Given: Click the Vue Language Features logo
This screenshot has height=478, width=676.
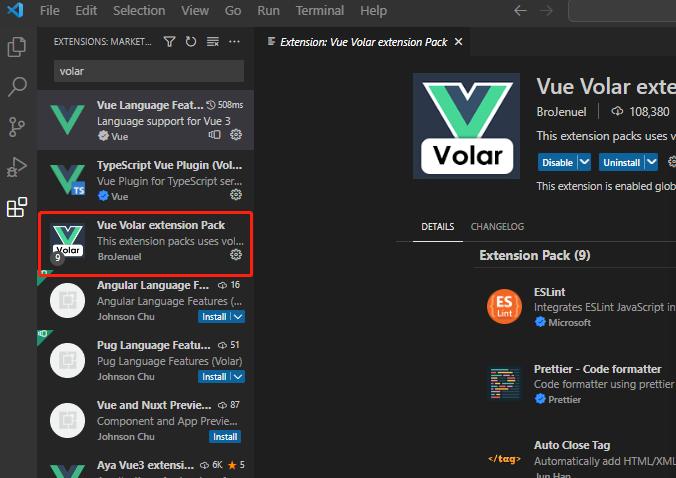Looking at the screenshot, I should click(67, 120).
